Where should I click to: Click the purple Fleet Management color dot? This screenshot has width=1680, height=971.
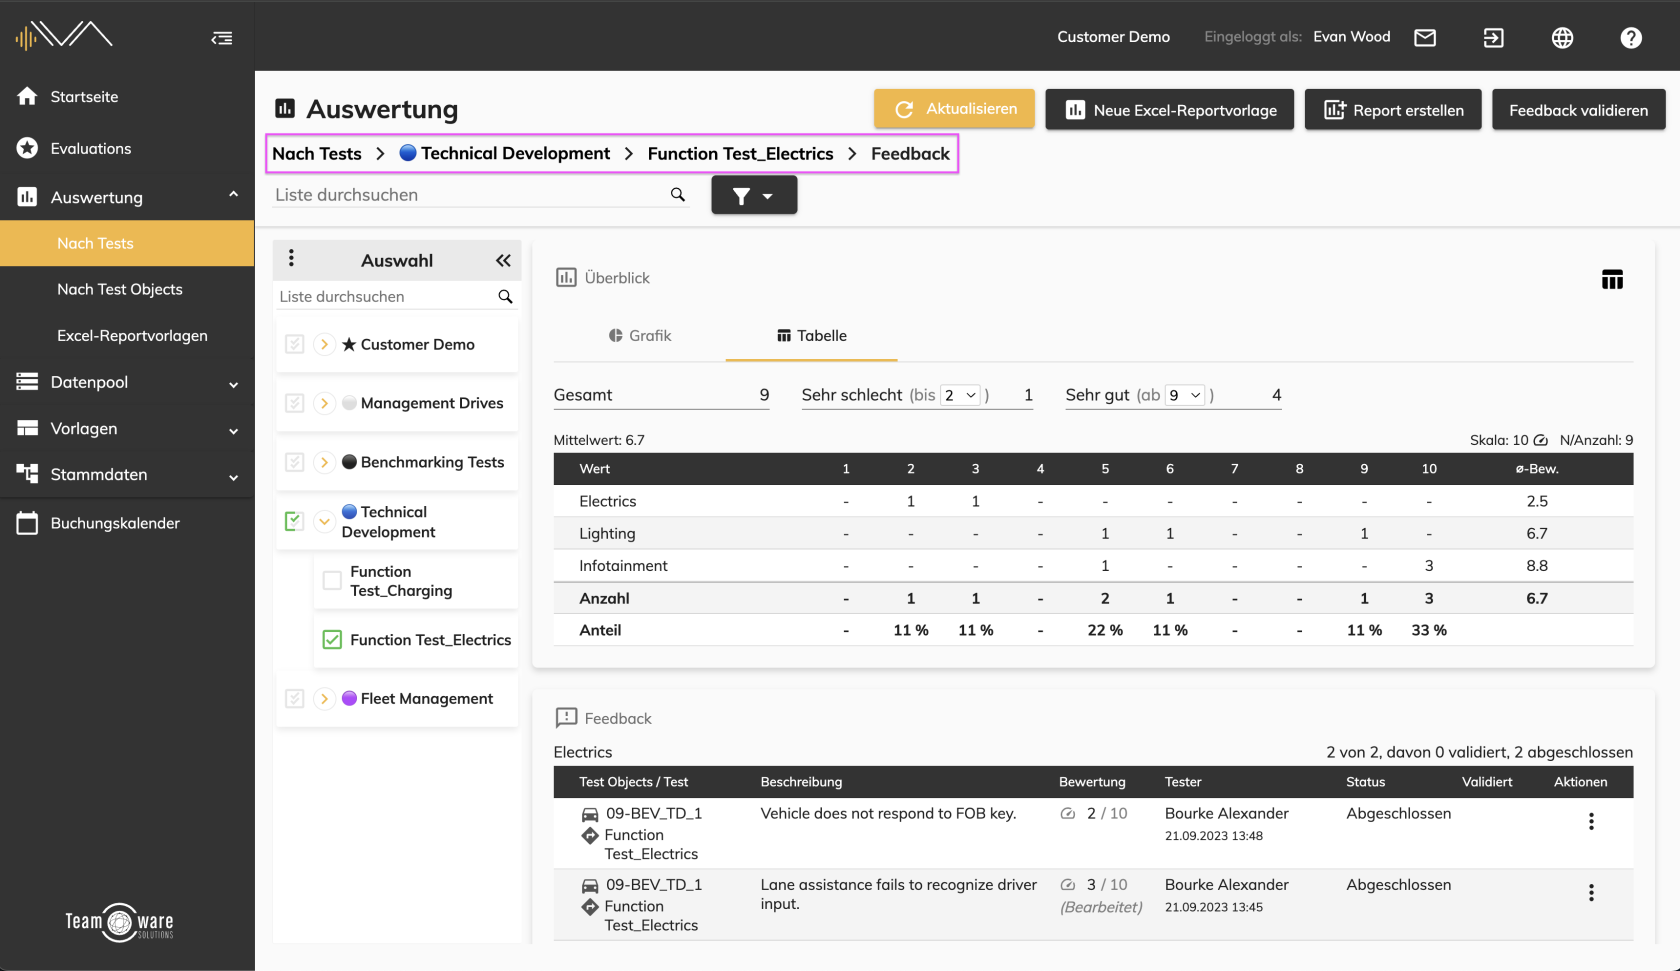[x=349, y=699]
